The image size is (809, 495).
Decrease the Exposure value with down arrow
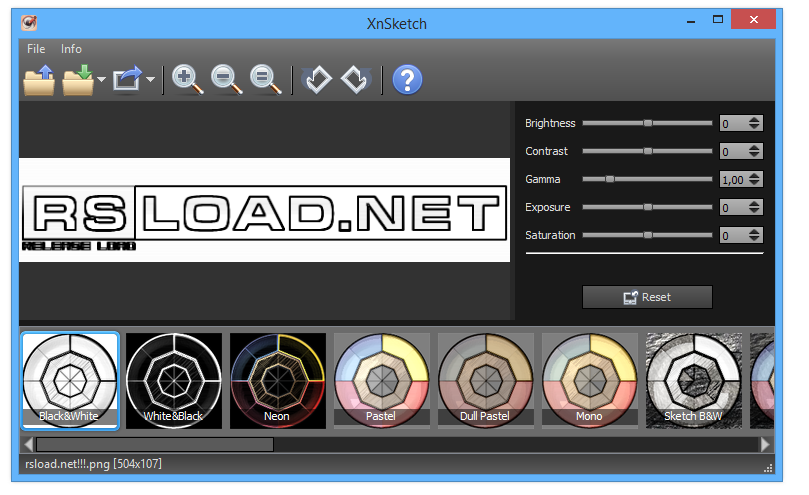[x=754, y=211]
